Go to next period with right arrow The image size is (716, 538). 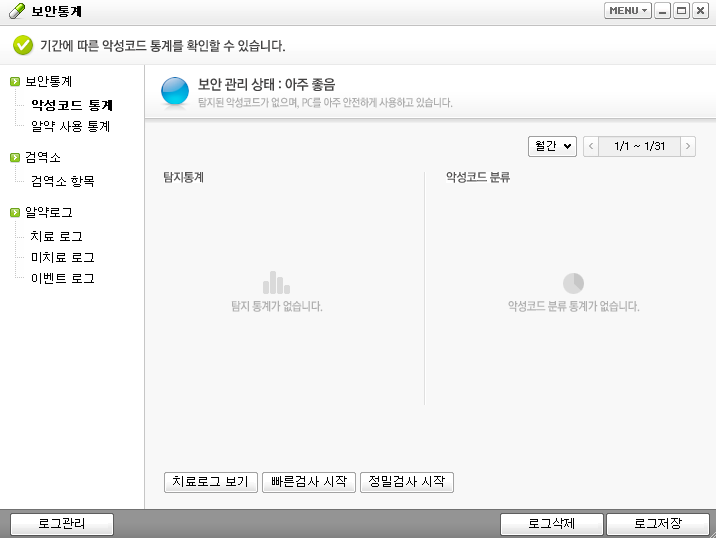pyautogui.click(x=688, y=146)
